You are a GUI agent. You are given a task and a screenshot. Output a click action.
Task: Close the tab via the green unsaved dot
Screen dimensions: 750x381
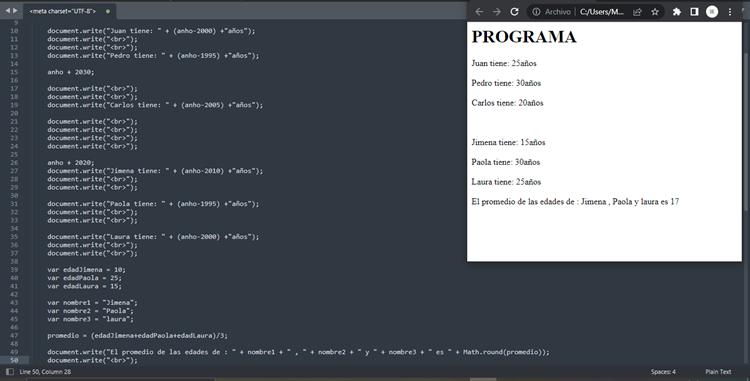click(108, 11)
